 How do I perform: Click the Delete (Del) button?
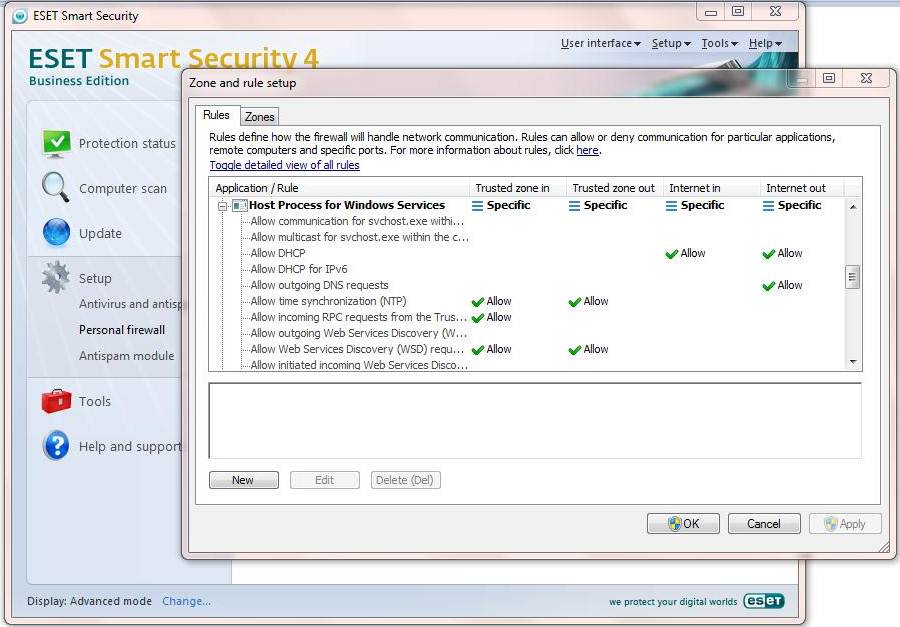(405, 480)
